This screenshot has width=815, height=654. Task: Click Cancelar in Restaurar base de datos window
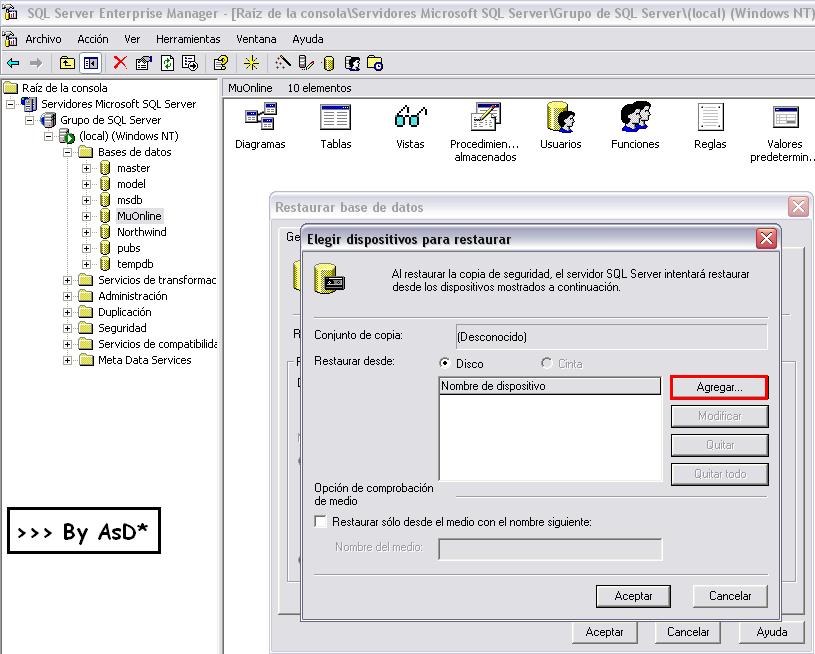point(688,632)
